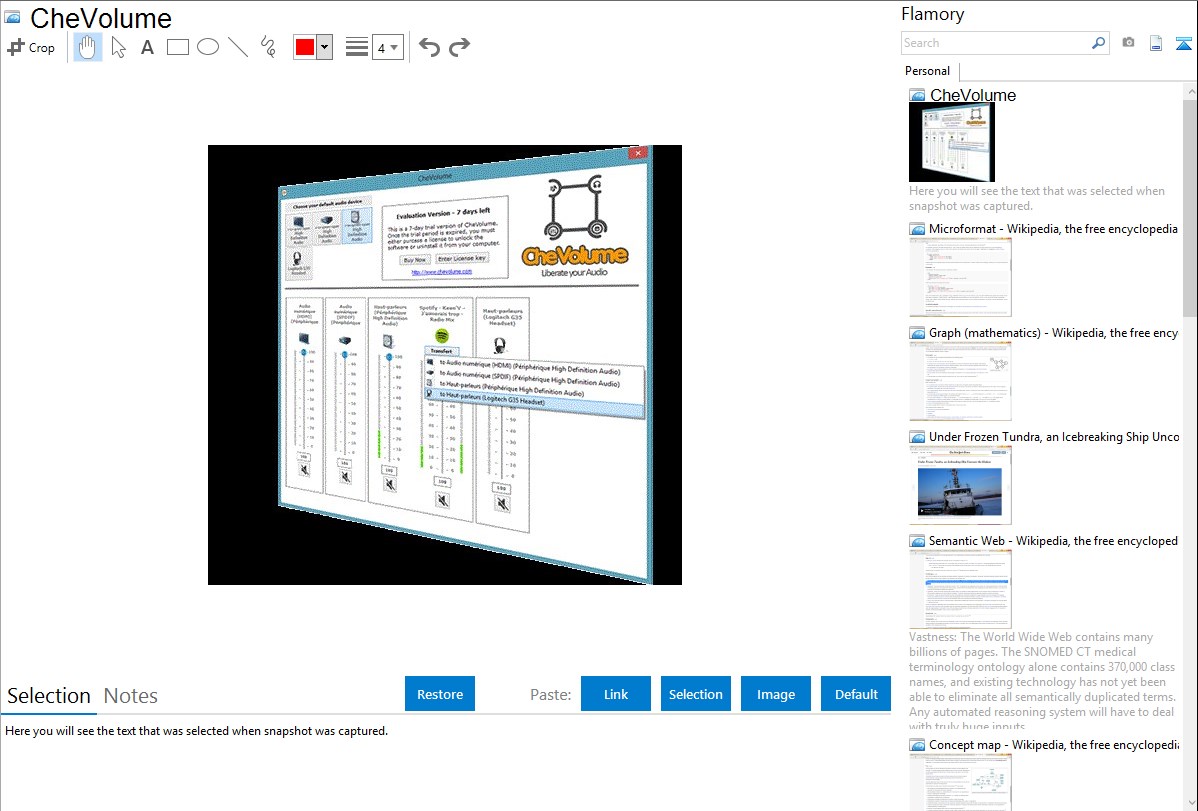Open CheVolume snapshot thumbnail in sidebar
This screenshot has height=811, width=1198.
[952, 143]
